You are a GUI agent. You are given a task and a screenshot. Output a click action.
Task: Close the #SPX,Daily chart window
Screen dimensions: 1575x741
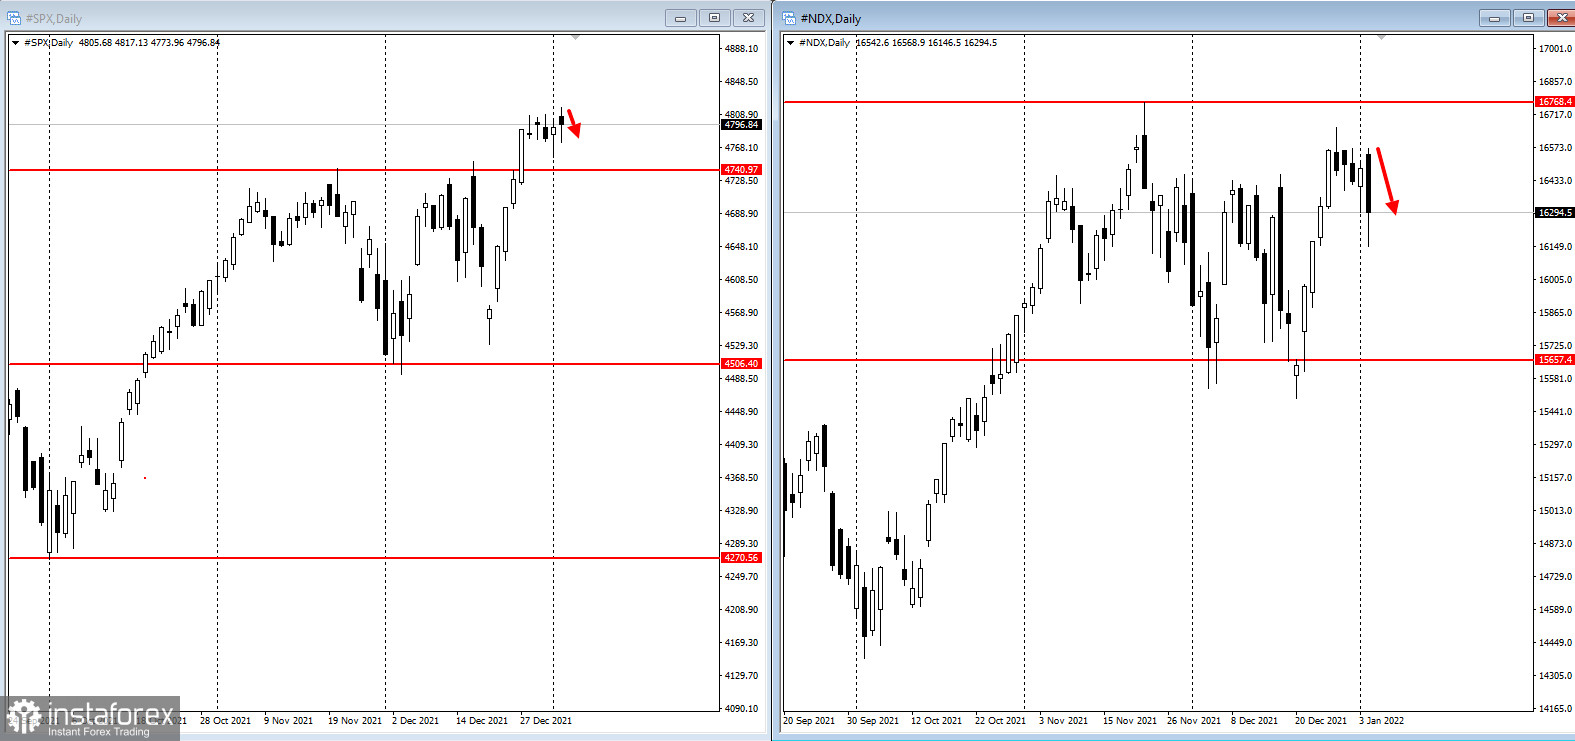coord(749,18)
